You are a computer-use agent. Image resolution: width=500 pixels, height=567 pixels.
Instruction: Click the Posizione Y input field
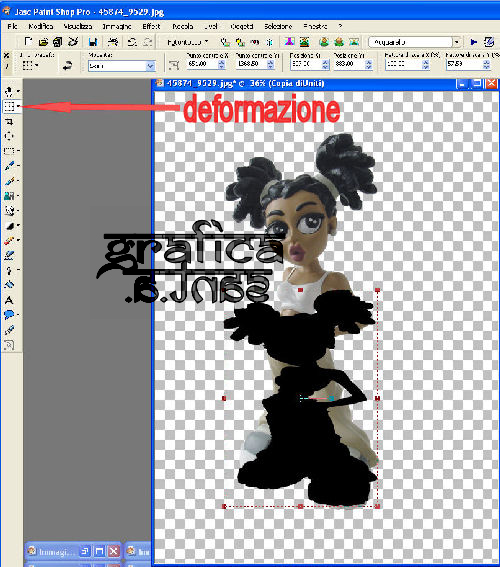click(349, 64)
